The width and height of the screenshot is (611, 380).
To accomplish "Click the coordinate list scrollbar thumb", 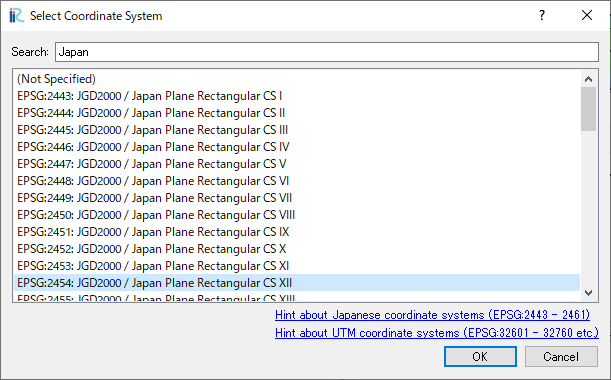I will click(x=588, y=109).
